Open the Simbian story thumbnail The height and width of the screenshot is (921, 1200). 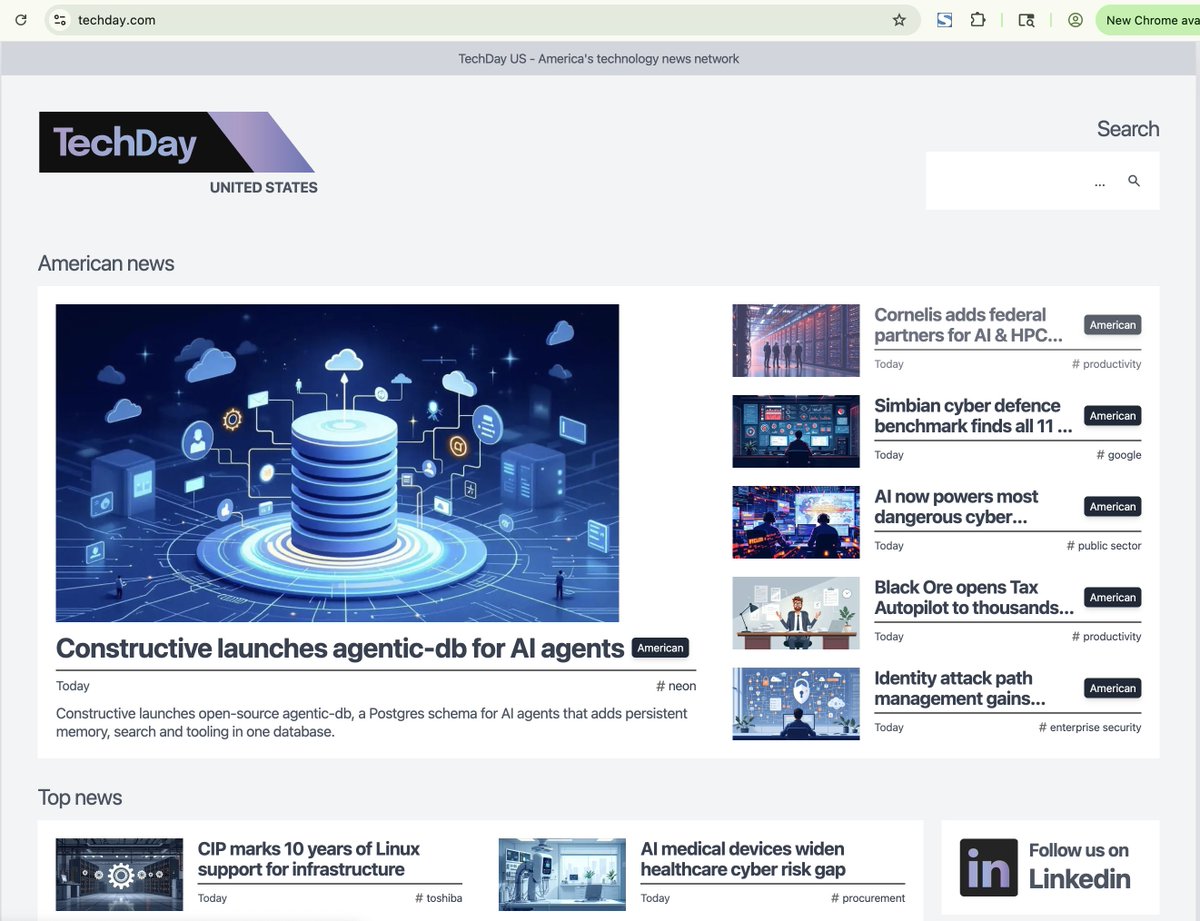[x=796, y=431]
